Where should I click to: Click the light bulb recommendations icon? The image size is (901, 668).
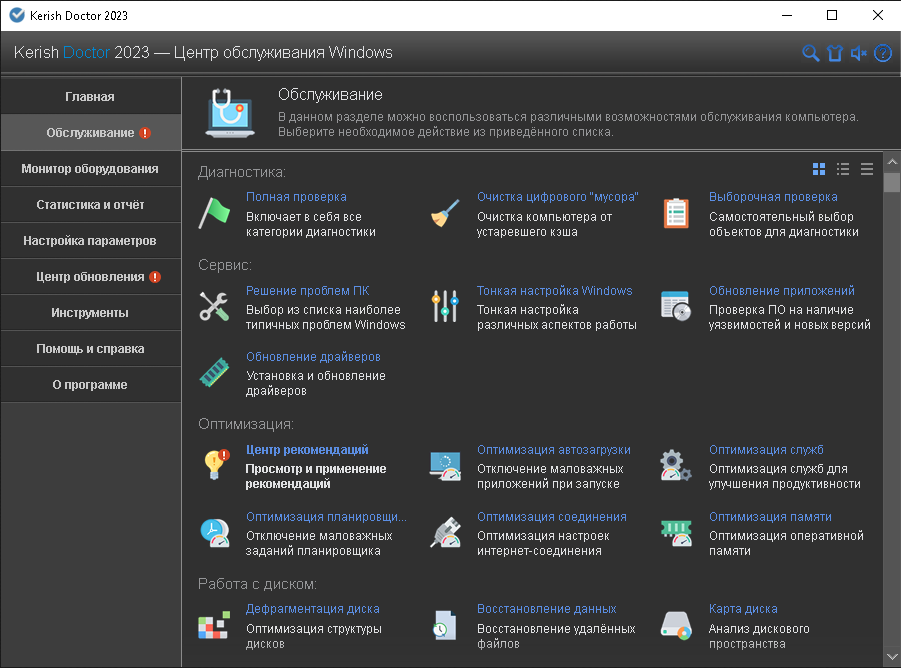pyautogui.click(x=216, y=465)
